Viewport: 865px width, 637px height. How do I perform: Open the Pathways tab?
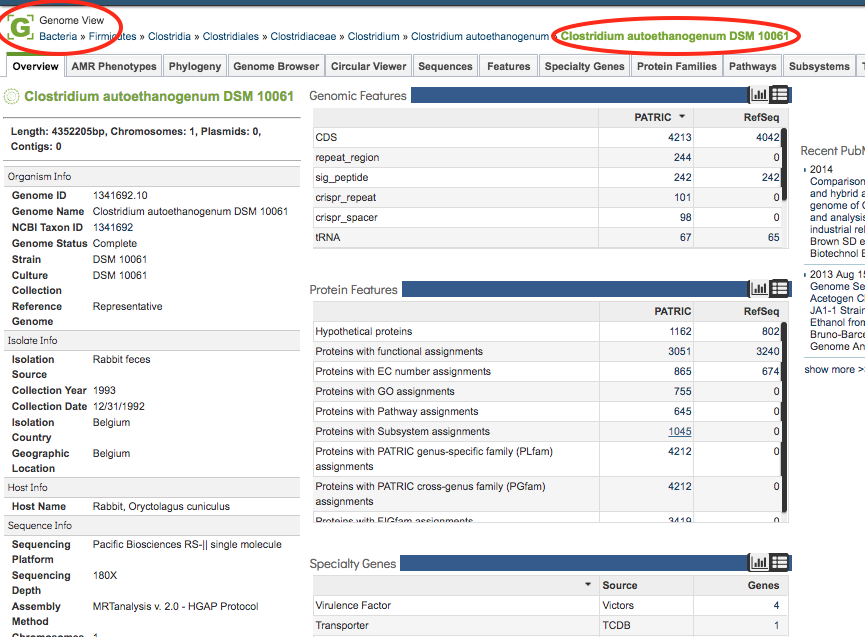752,66
